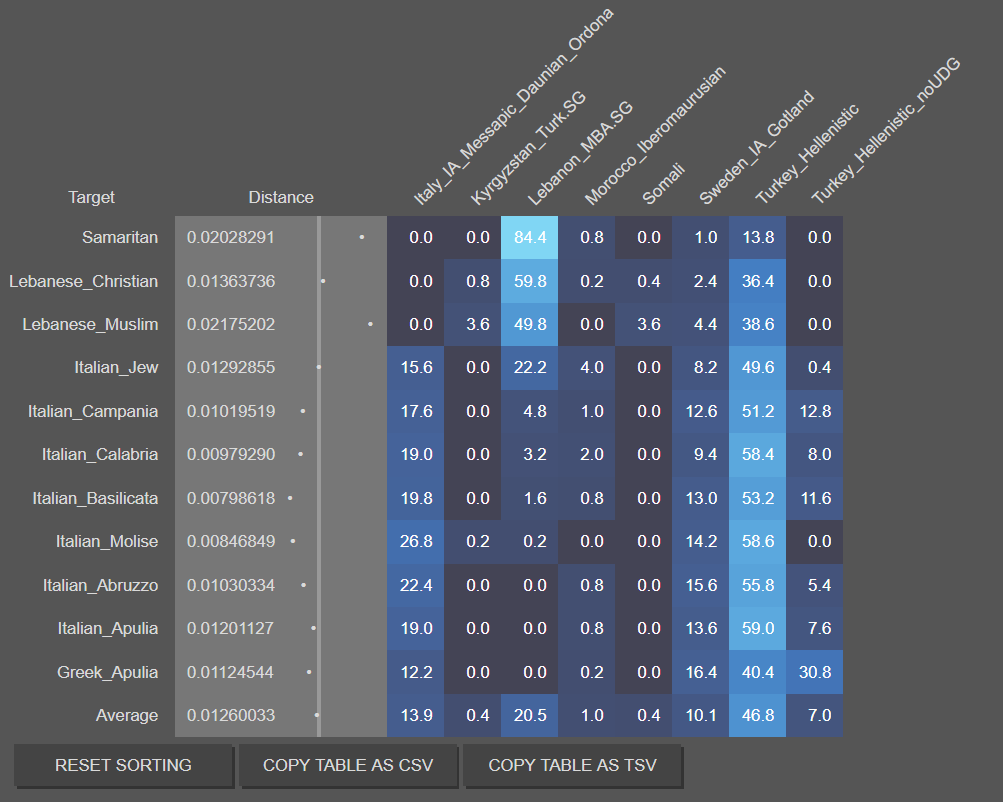Click the 55.8 Italian_Abruzzo cell
The image size is (1003, 802).
(x=757, y=585)
